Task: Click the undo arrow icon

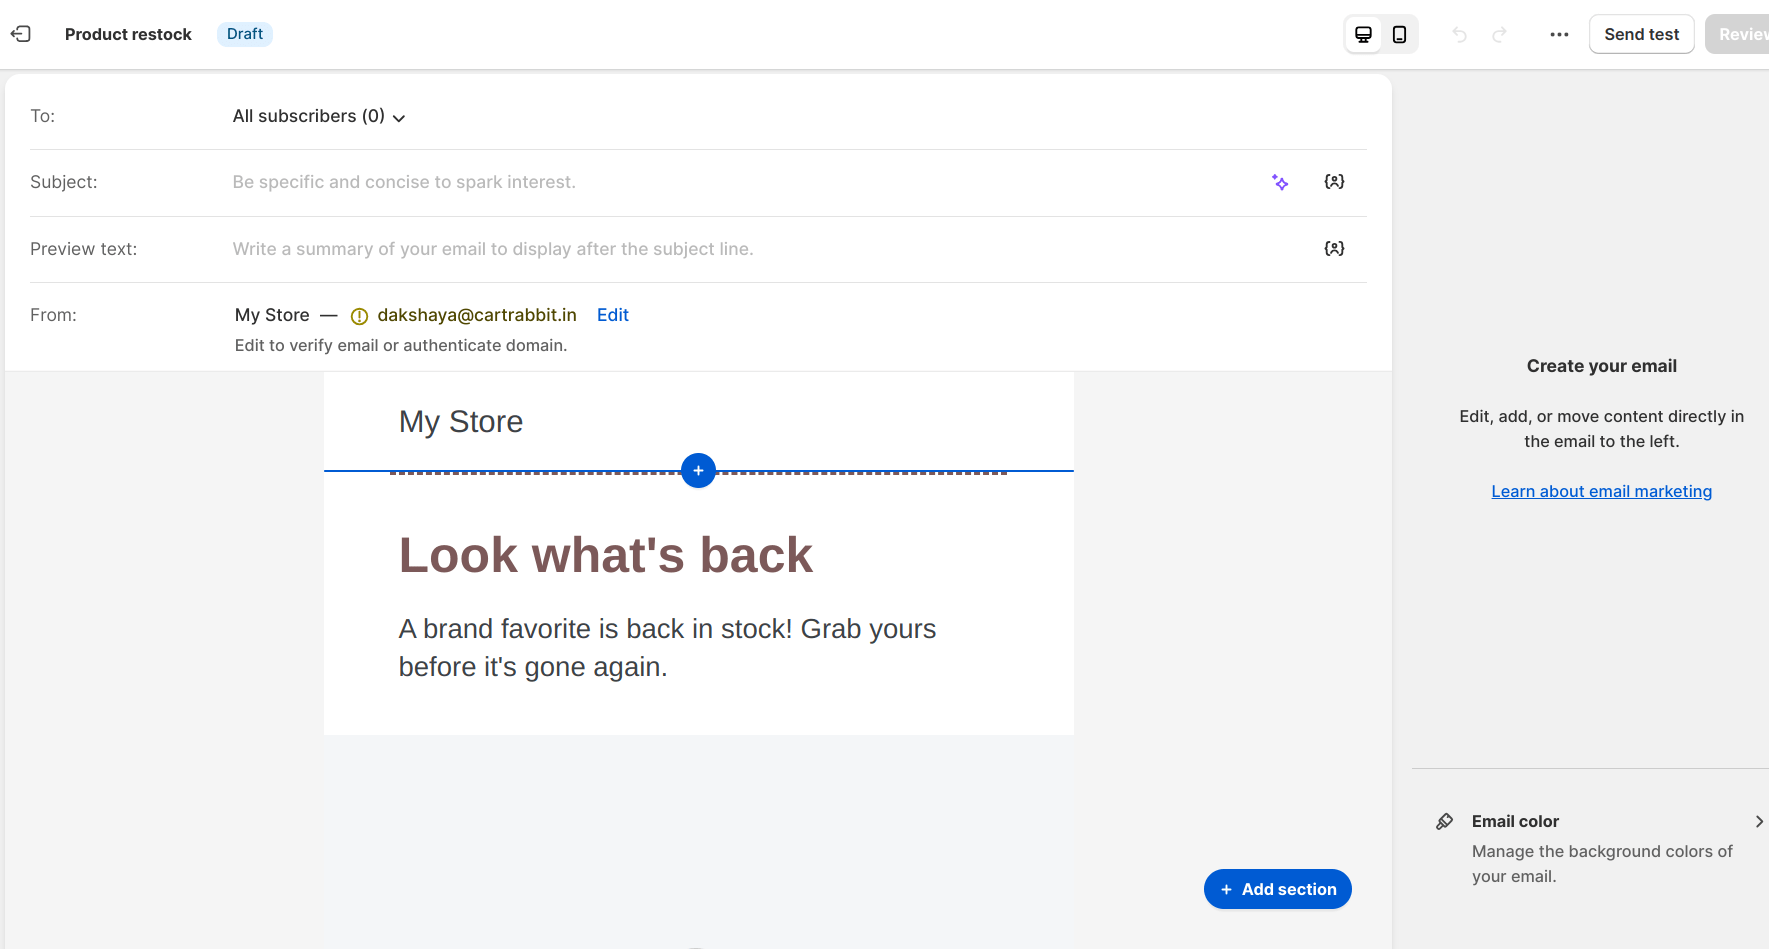Action: 1459,35
